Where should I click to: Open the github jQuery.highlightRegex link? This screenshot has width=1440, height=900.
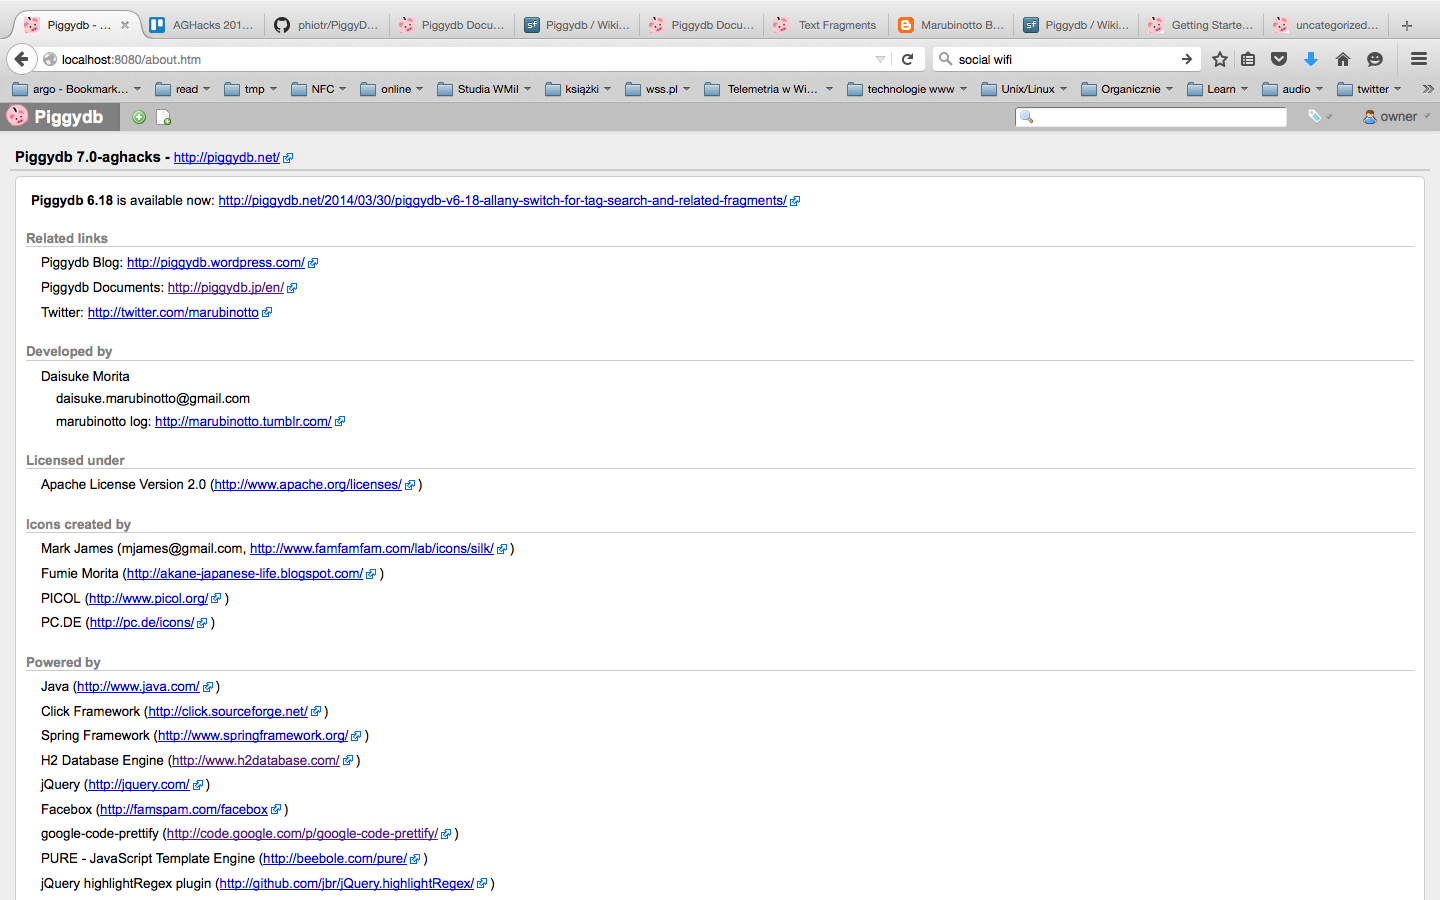coord(347,884)
